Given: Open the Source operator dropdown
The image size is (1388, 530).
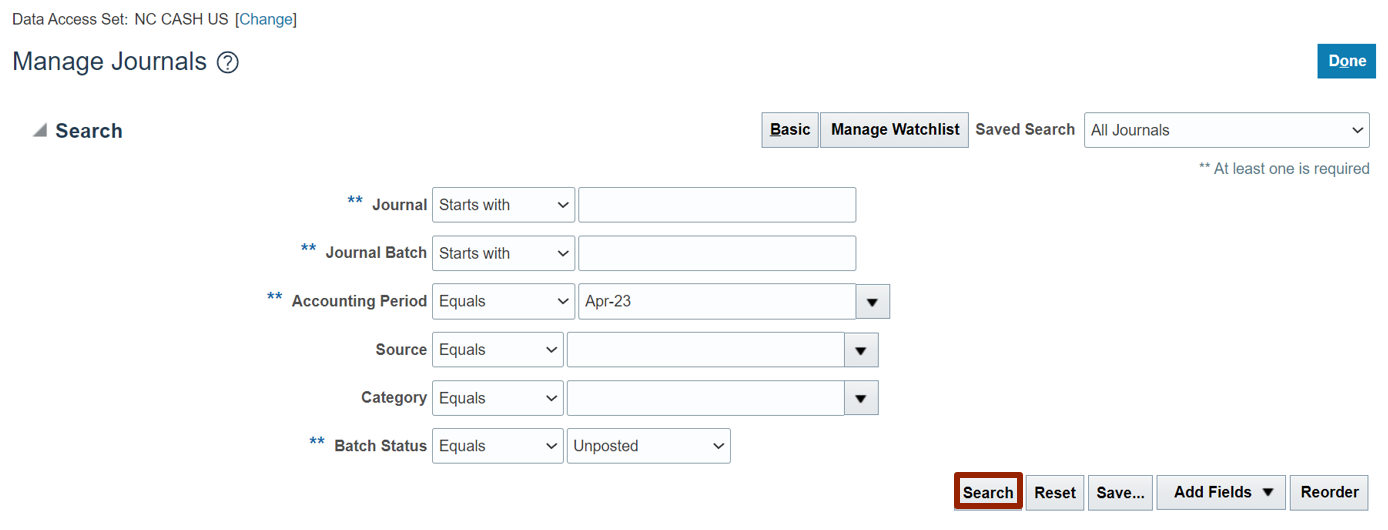Looking at the screenshot, I should pos(498,350).
